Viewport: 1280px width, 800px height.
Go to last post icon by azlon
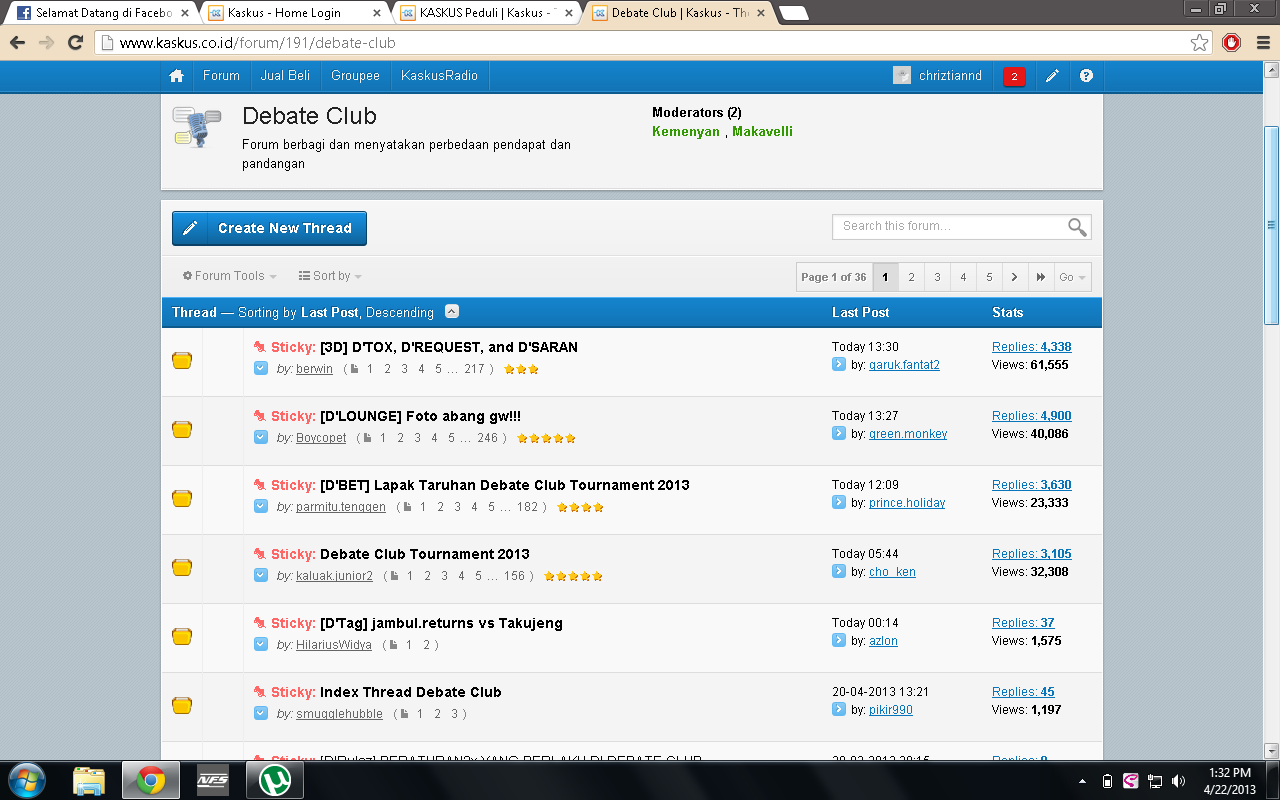(839, 641)
